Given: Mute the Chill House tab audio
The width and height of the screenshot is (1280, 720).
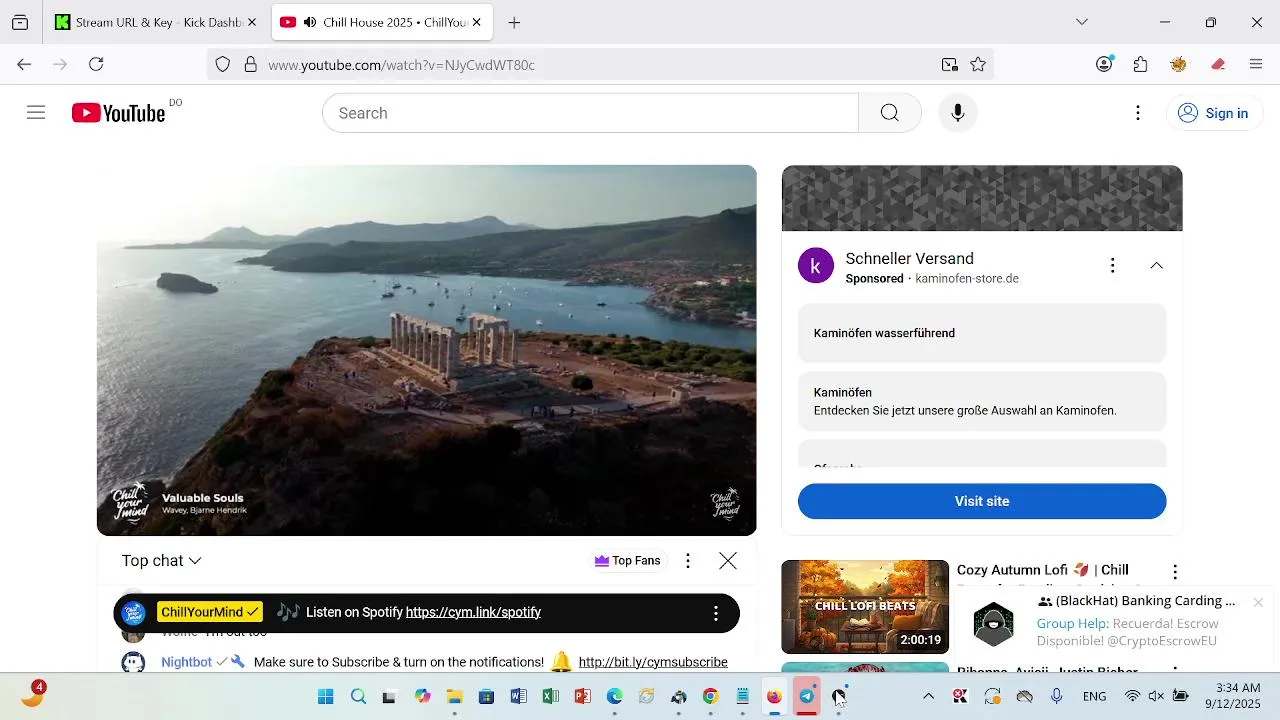Looking at the screenshot, I should [x=310, y=22].
